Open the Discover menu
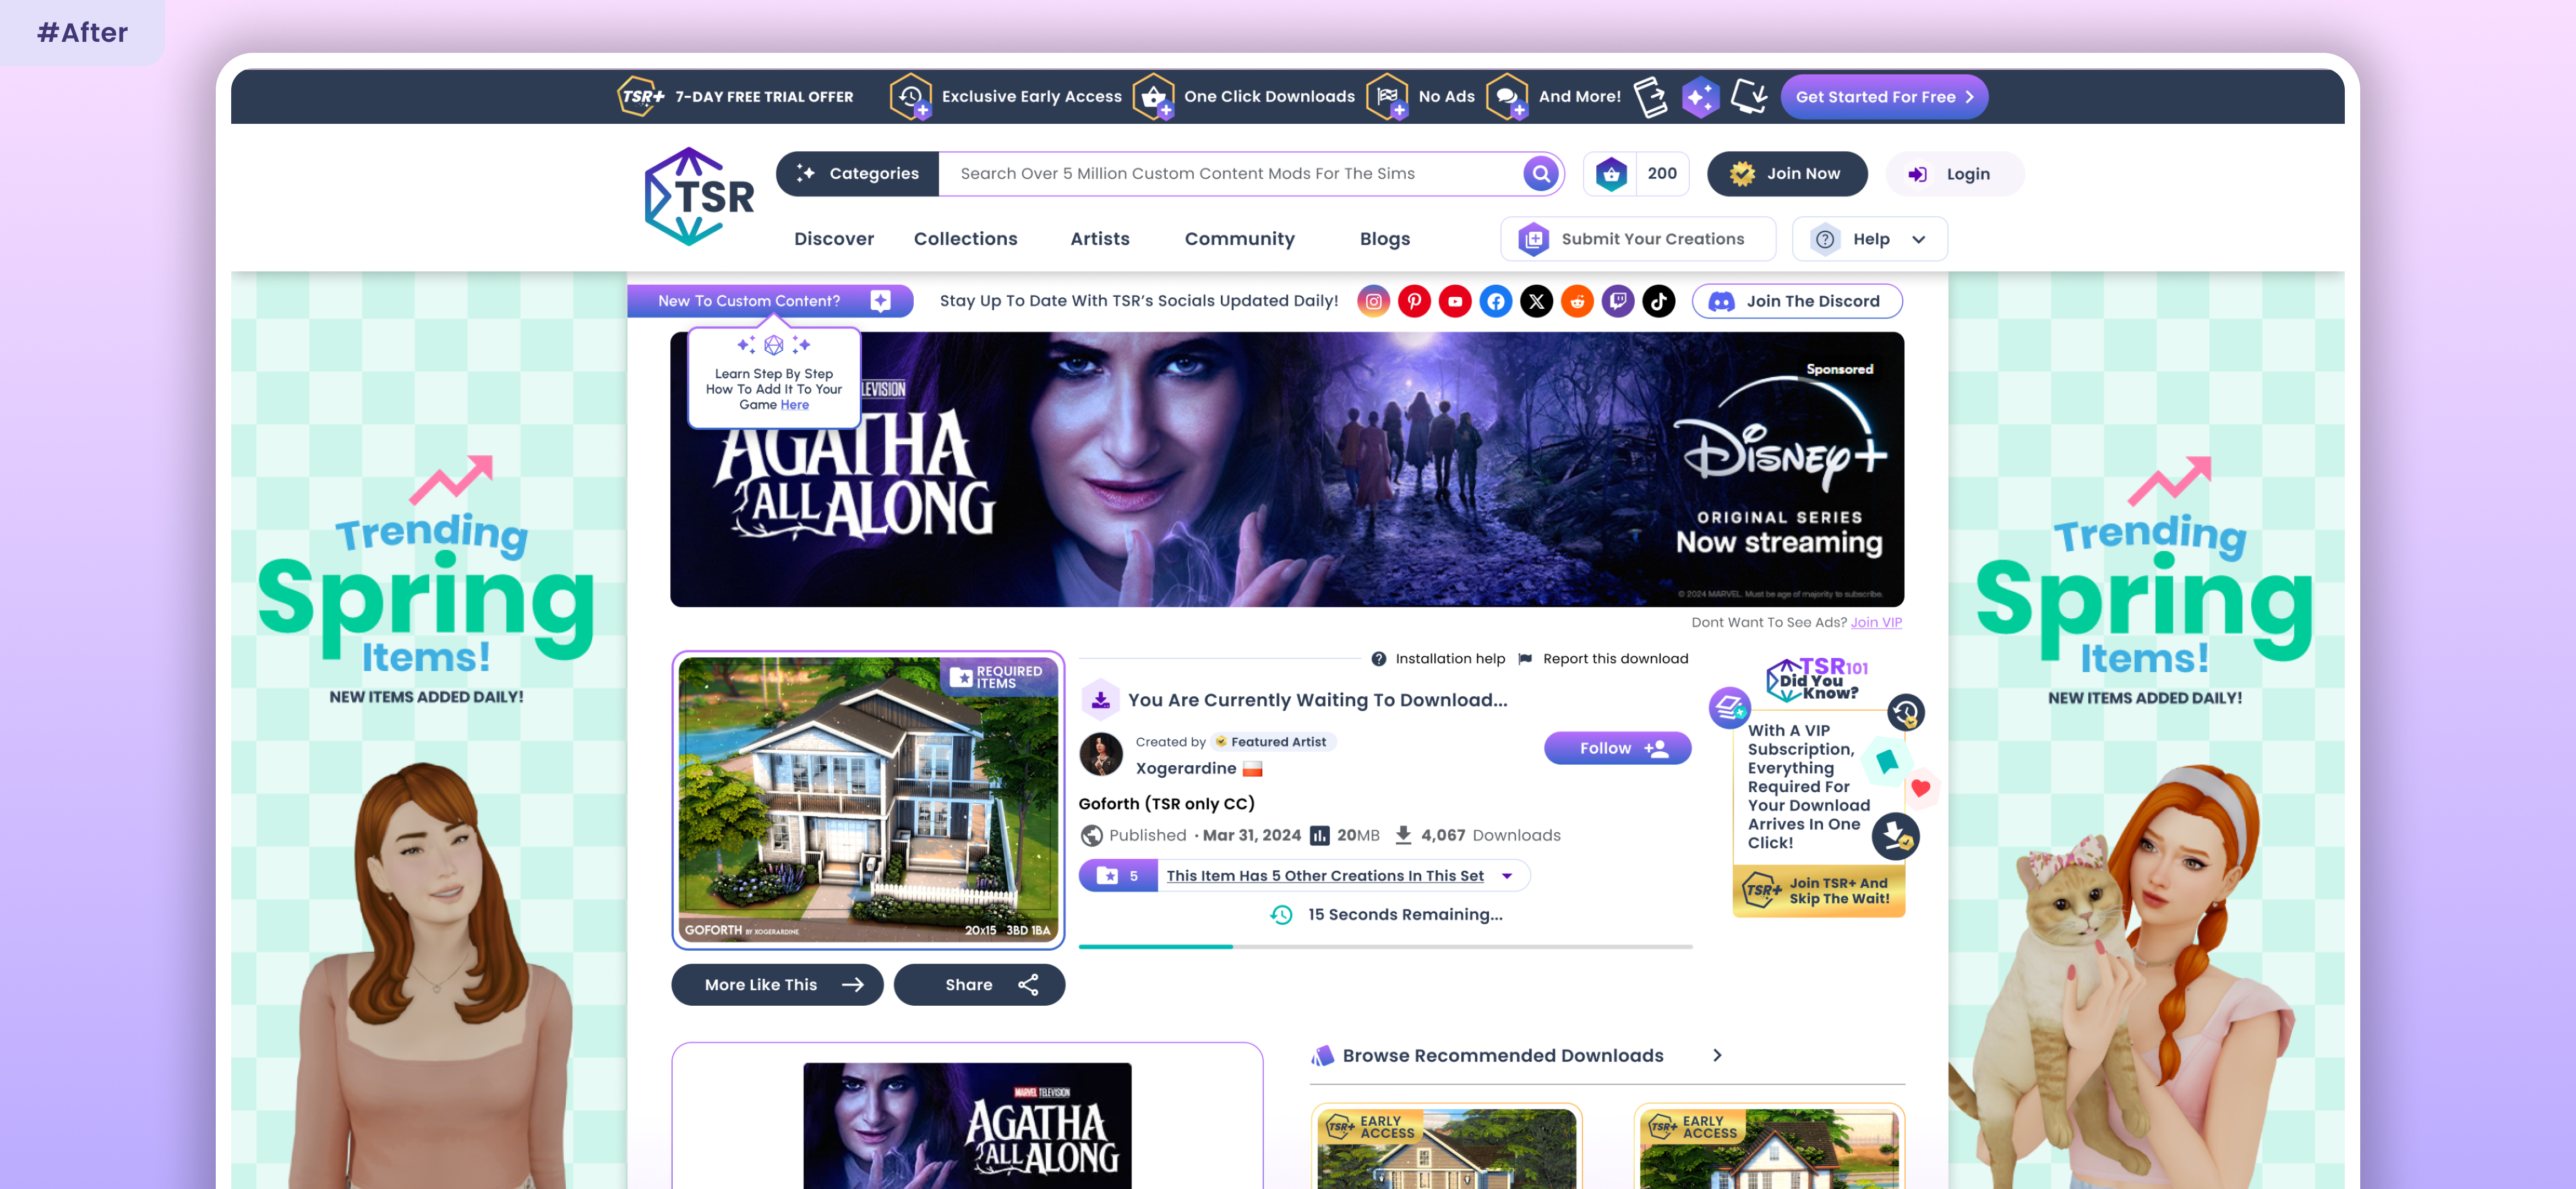 pyautogui.click(x=833, y=239)
